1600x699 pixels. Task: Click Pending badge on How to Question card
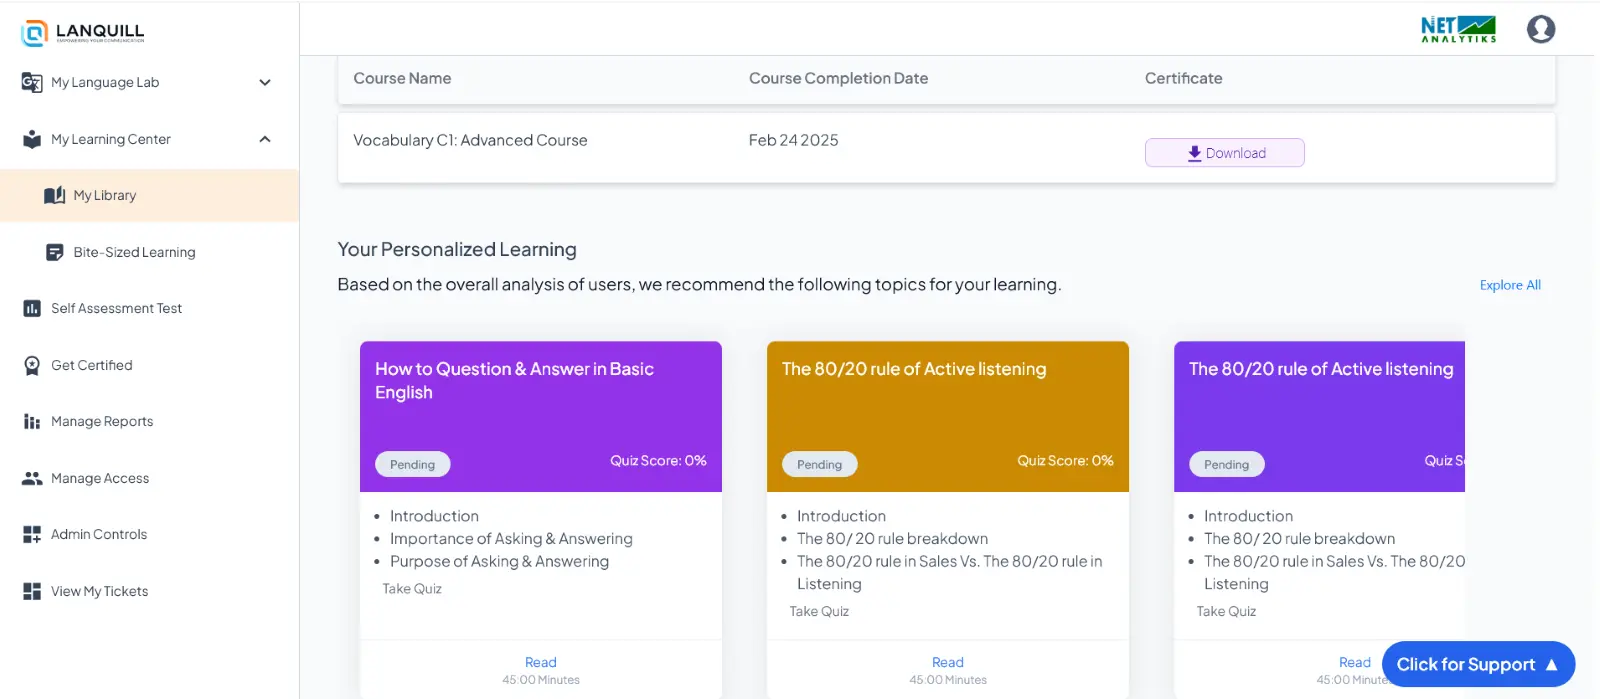click(x=413, y=464)
